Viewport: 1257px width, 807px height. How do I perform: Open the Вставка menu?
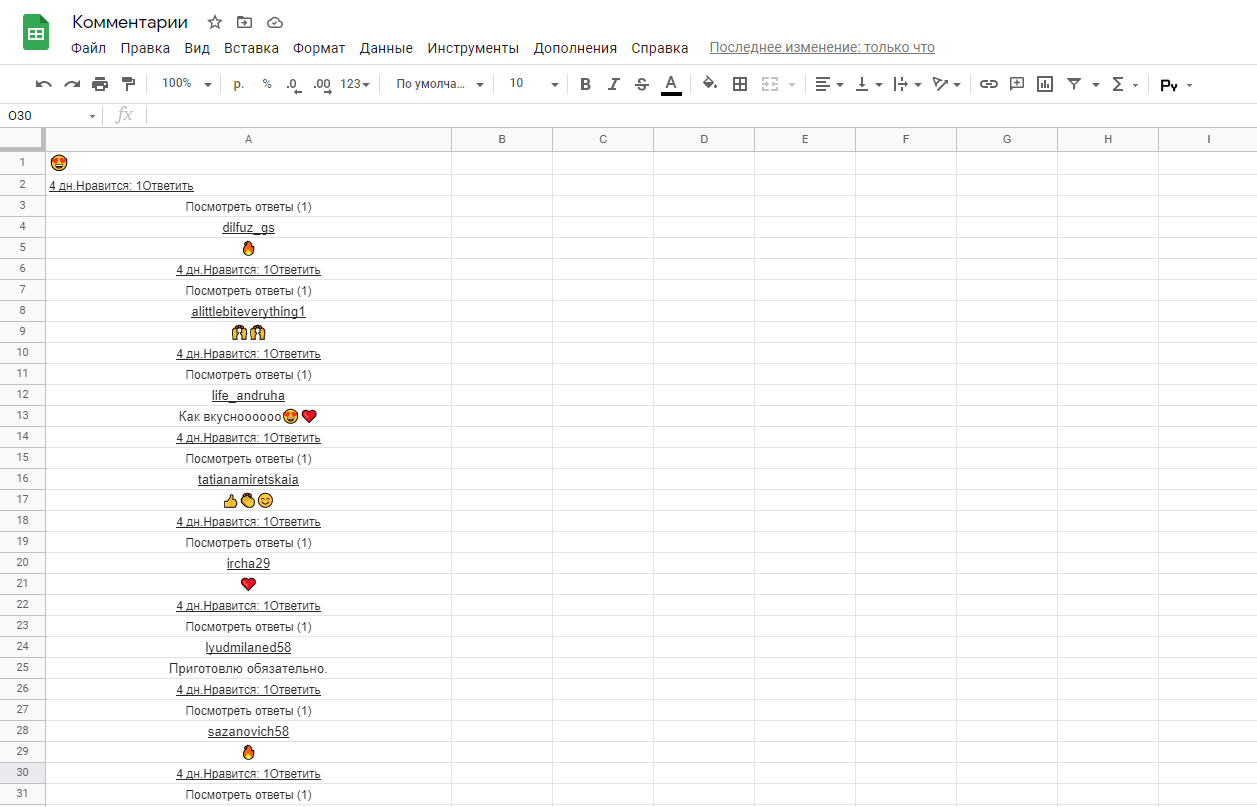[x=251, y=48]
